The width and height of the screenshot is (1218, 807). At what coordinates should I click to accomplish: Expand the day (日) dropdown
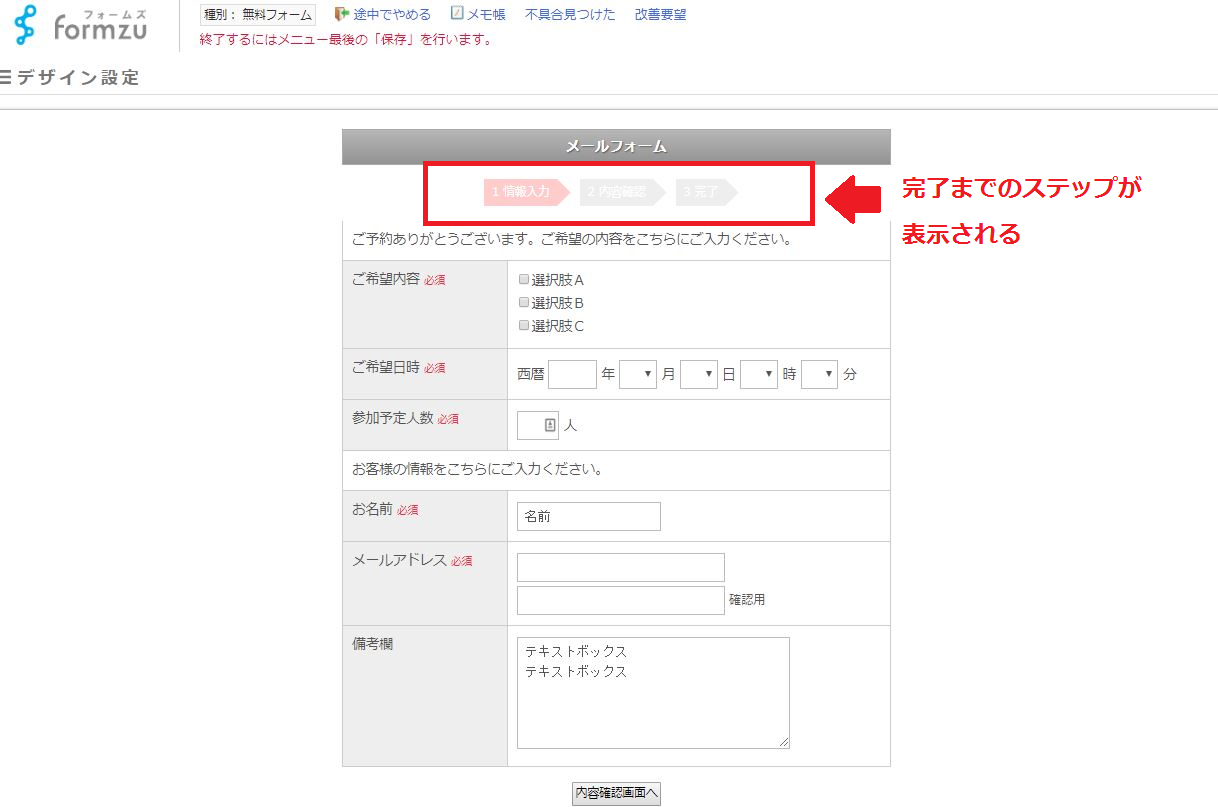[698, 374]
